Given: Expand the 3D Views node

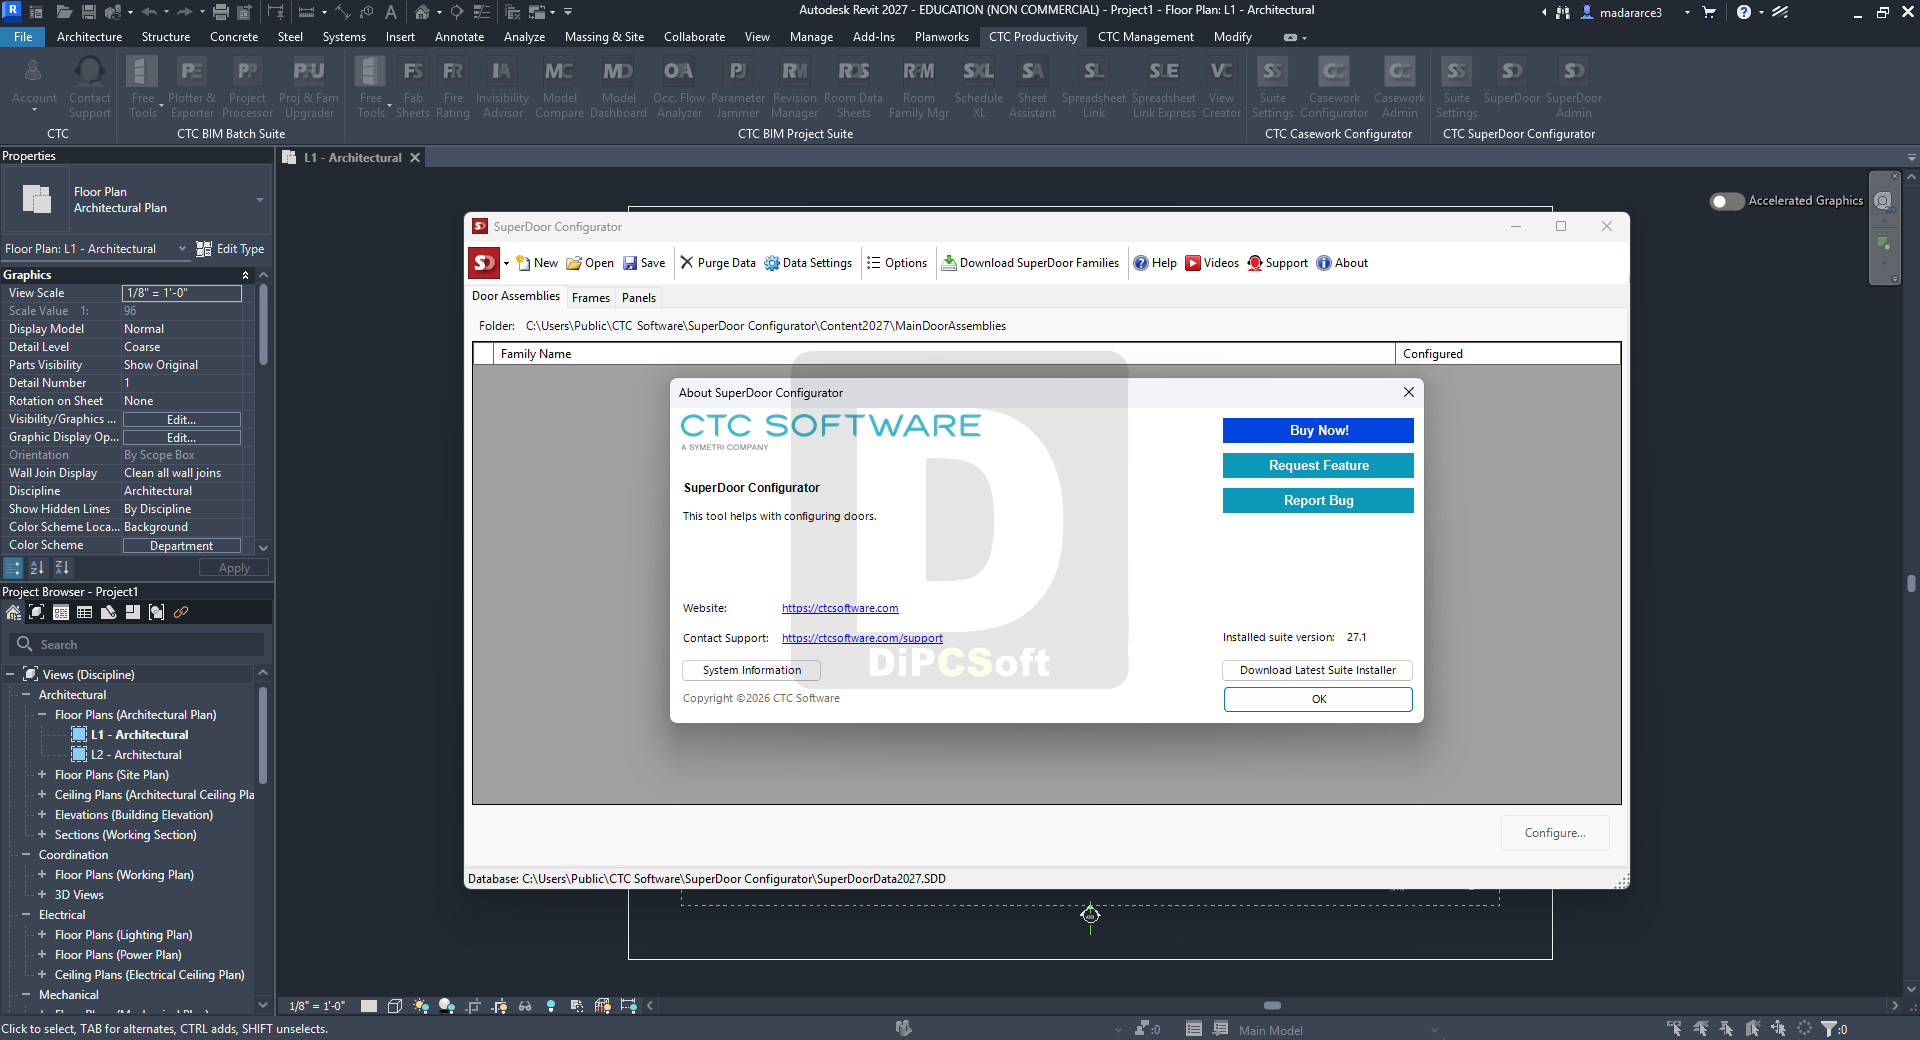Looking at the screenshot, I should 42,895.
